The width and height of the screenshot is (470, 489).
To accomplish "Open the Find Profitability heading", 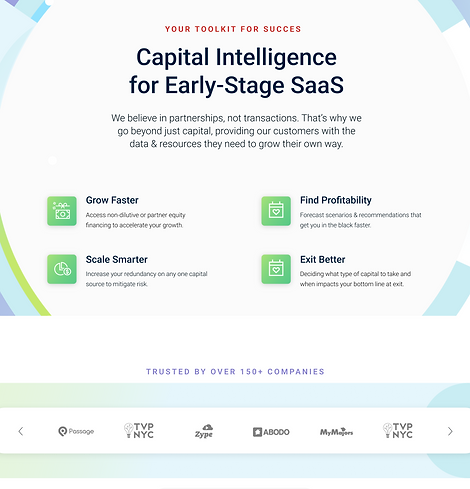I will pyautogui.click(x=336, y=200).
